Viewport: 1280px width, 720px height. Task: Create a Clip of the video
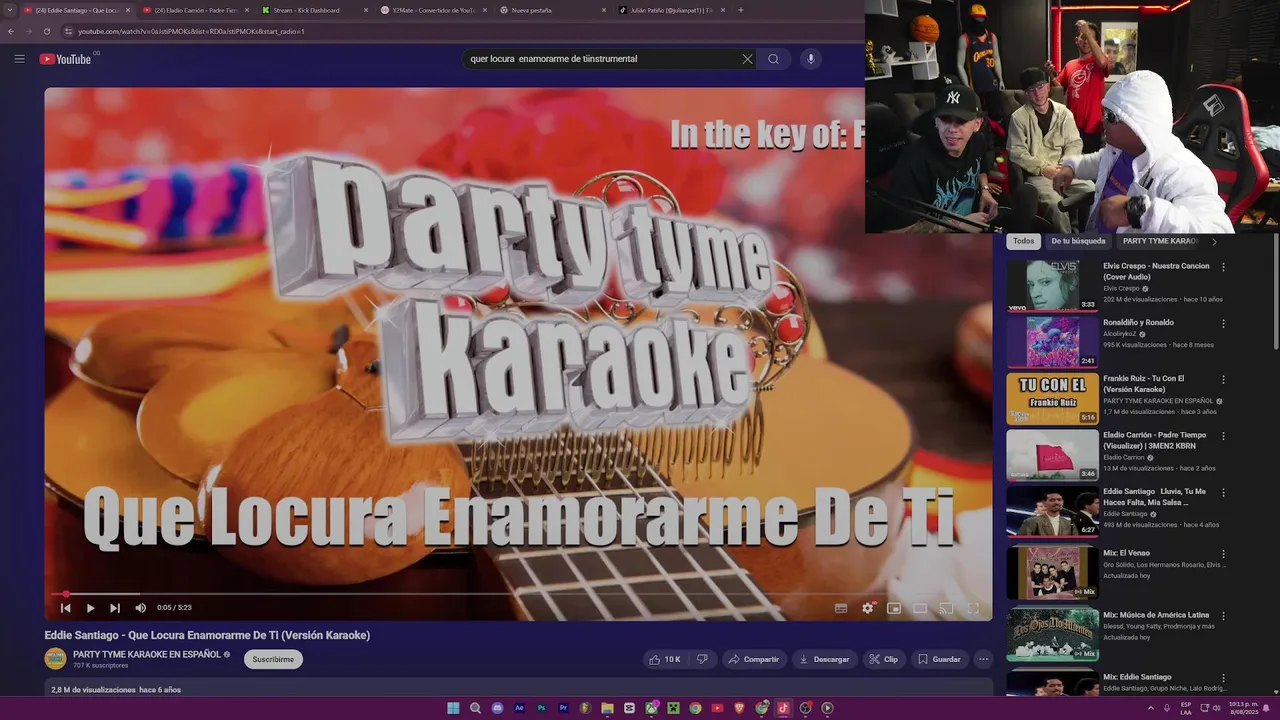click(x=883, y=659)
